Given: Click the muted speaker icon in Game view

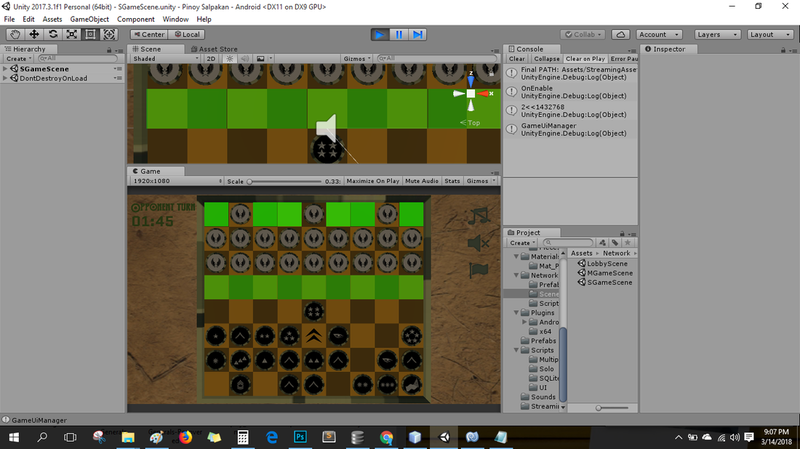Looking at the screenshot, I should click(478, 243).
